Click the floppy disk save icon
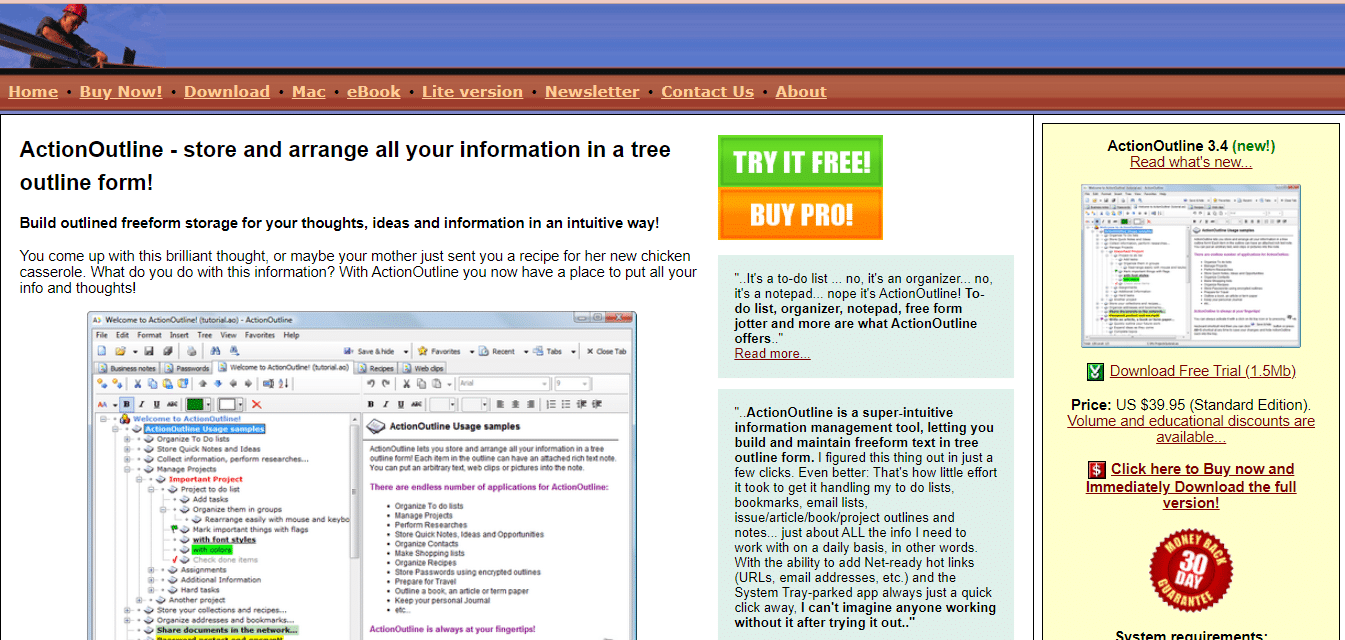 [148, 351]
